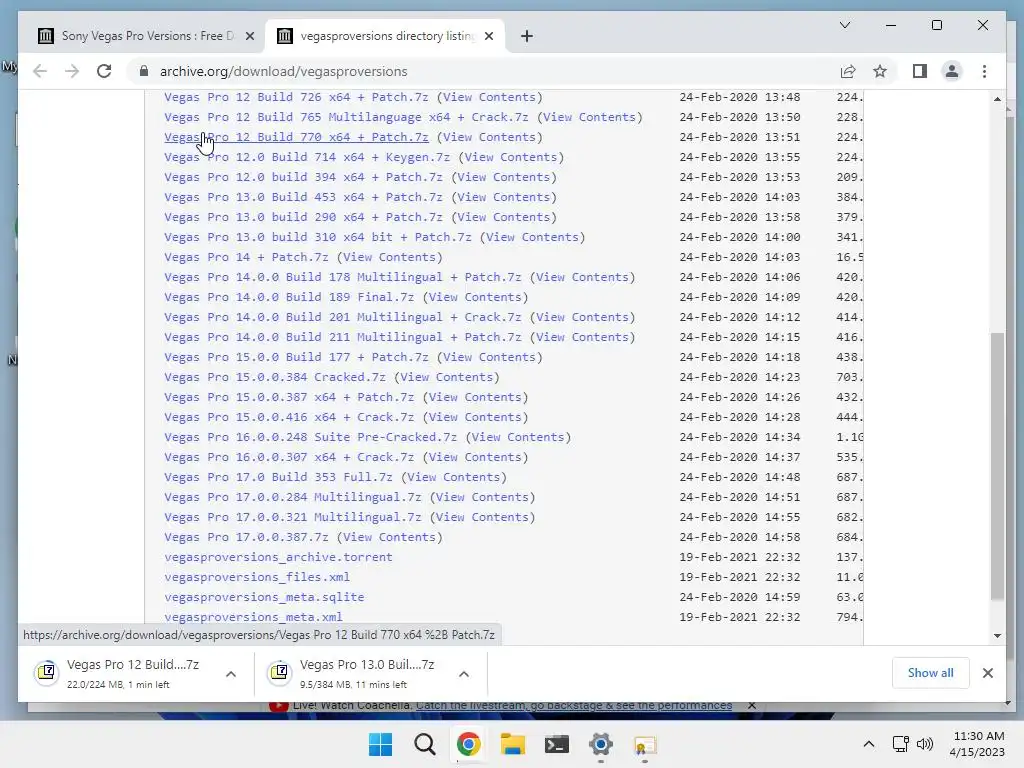
Task: Download Vegas Pro 12.0 build 394 x64 + Patch.7z
Action: tap(303, 177)
